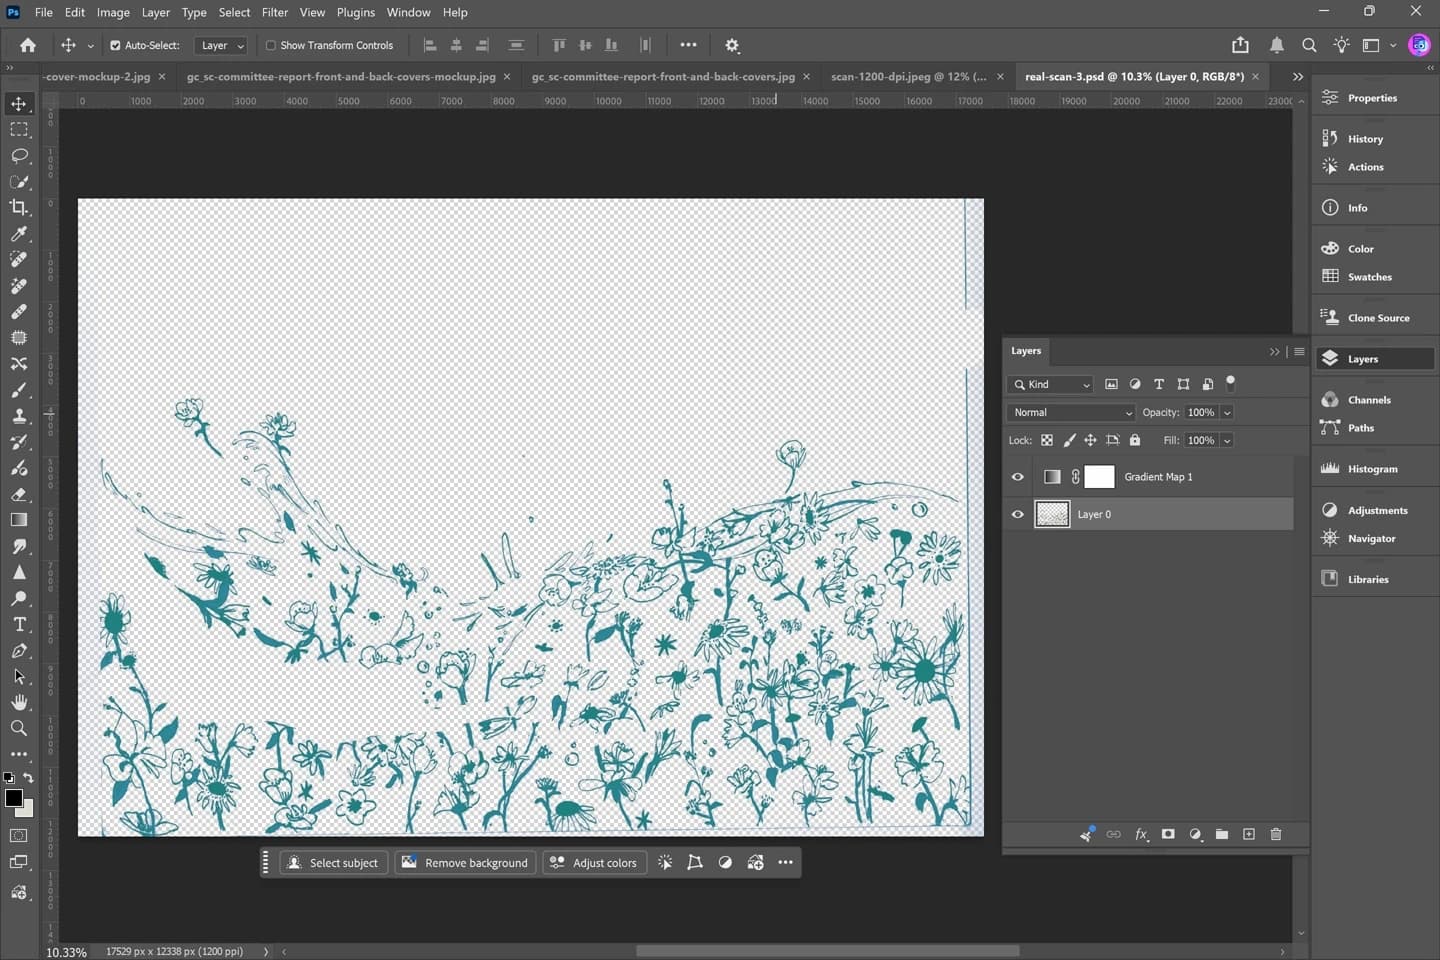
Task: Switch to the scan-1200-dpi.jpeg tab
Action: 908,77
